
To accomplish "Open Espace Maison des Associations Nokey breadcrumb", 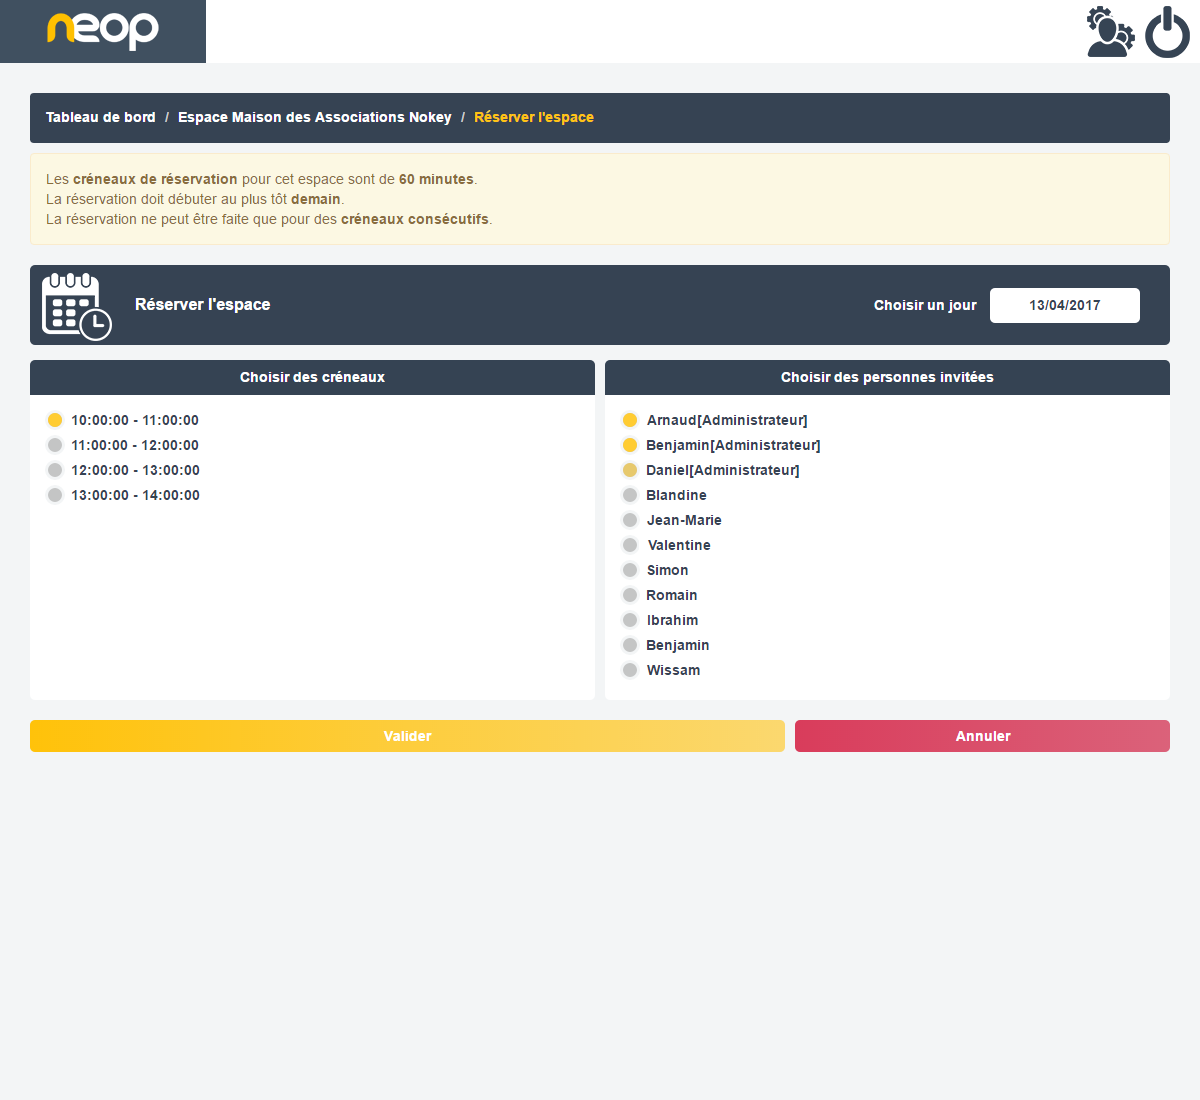I will (x=314, y=117).
